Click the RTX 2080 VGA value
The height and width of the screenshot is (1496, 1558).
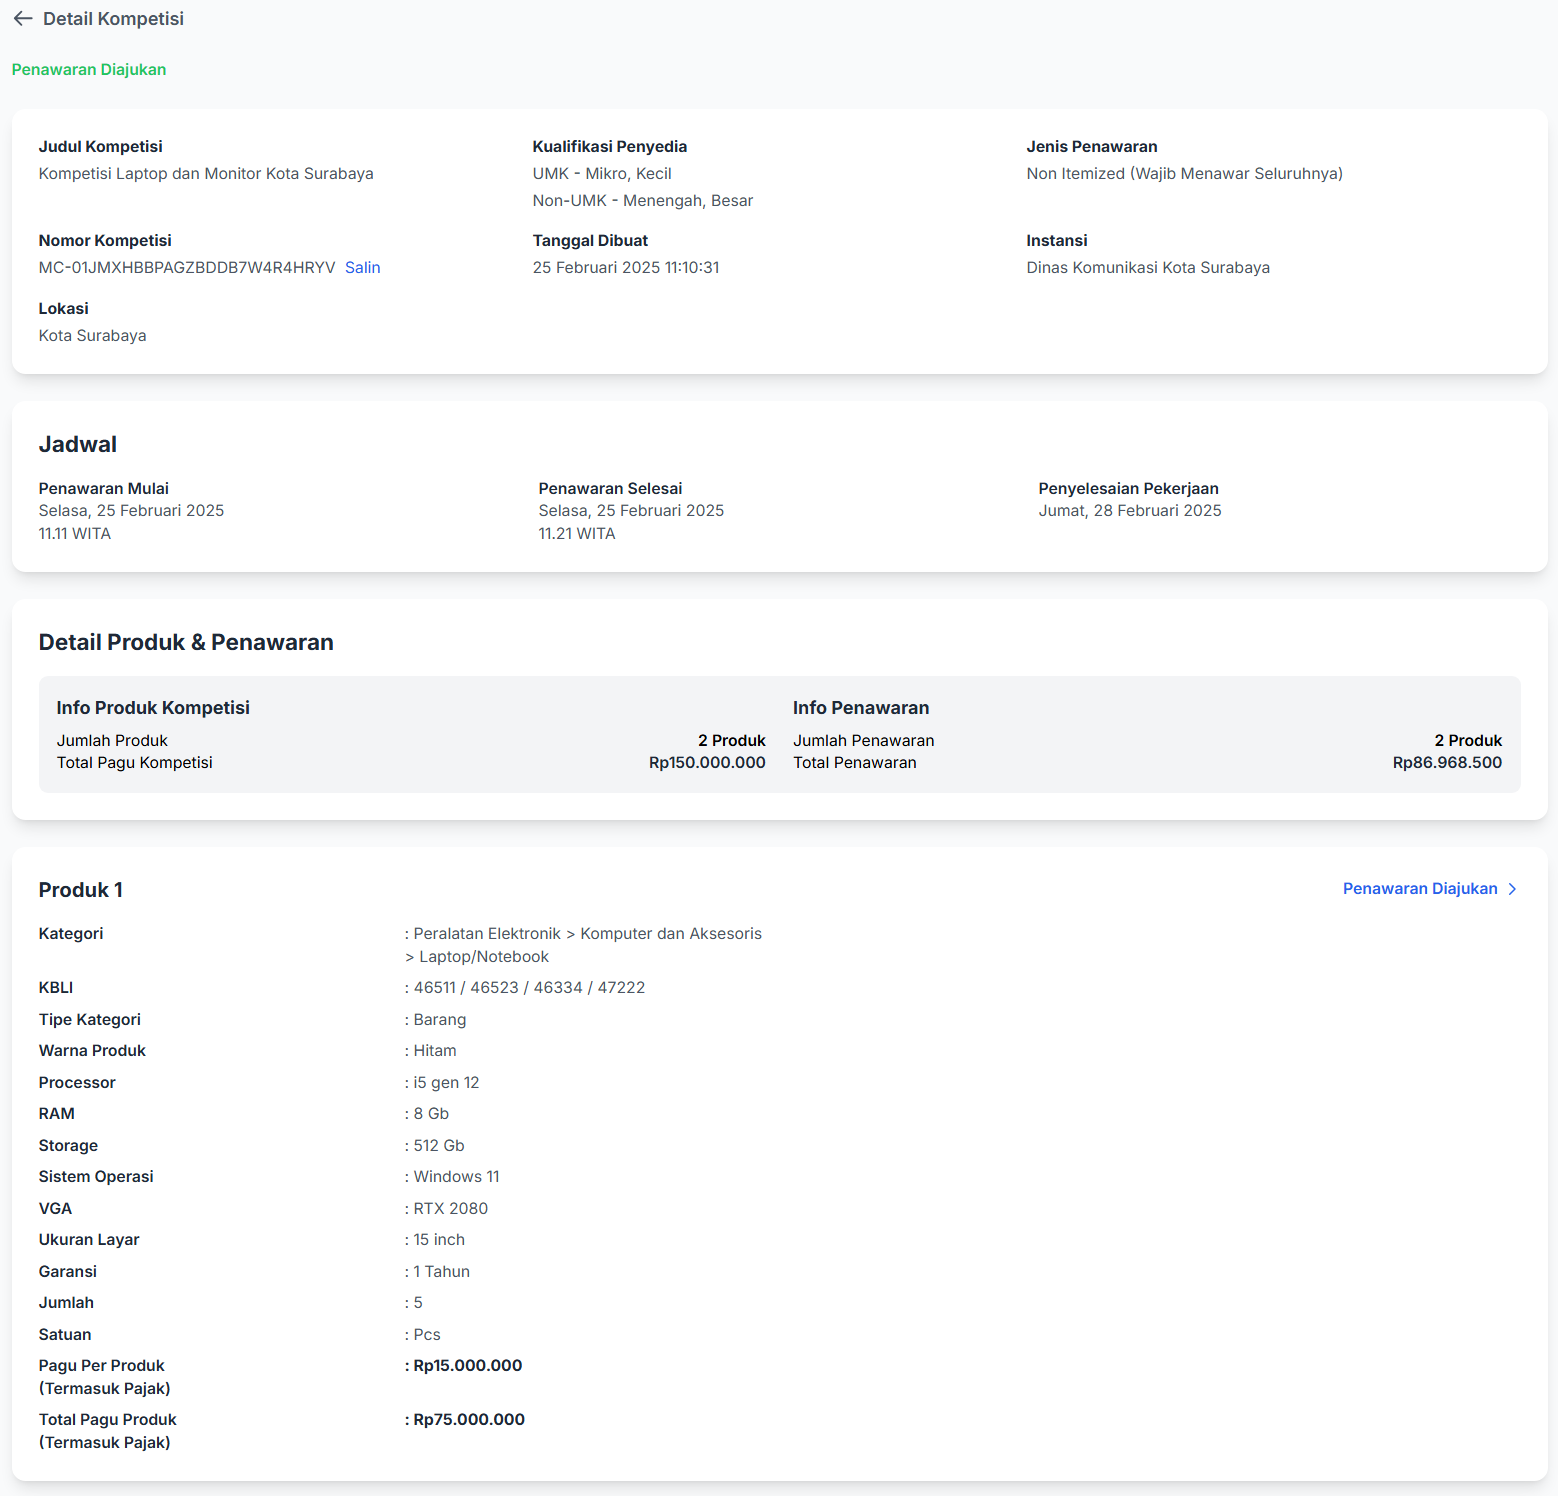[451, 1209]
